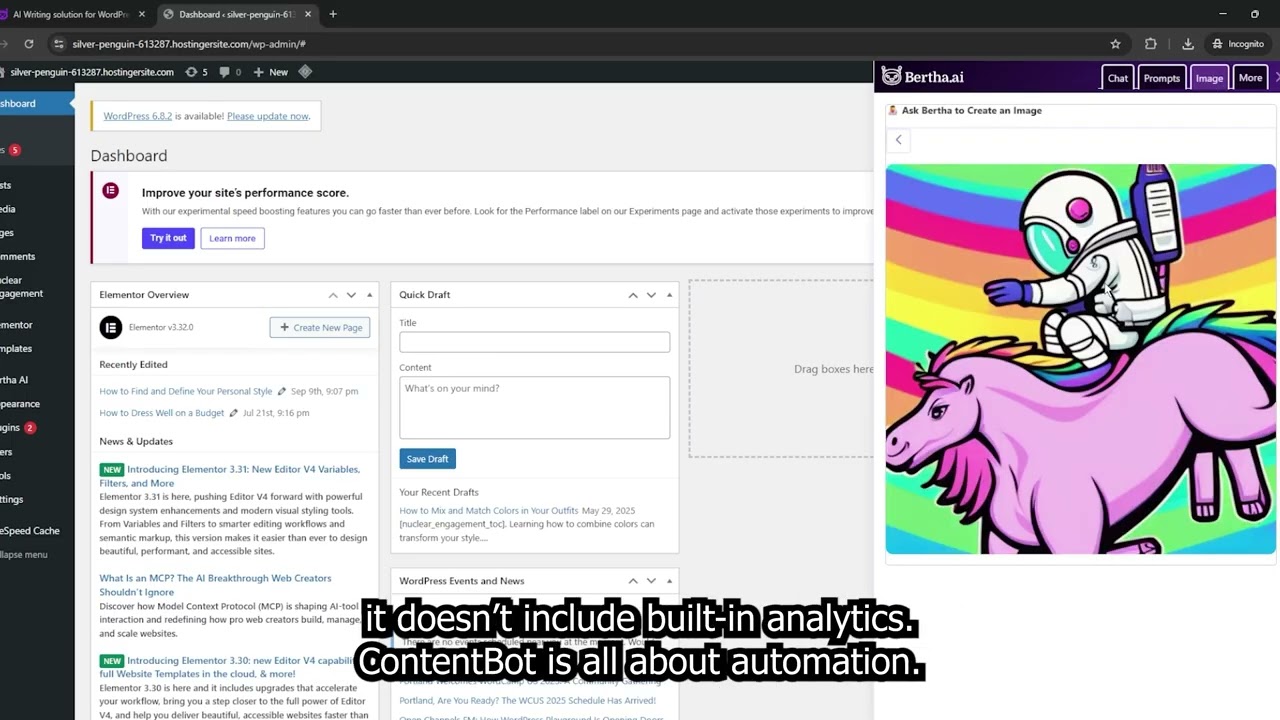Open WordPress 6.8.2 link
The height and width of the screenshot is (720, 1280).
[138, 116]
